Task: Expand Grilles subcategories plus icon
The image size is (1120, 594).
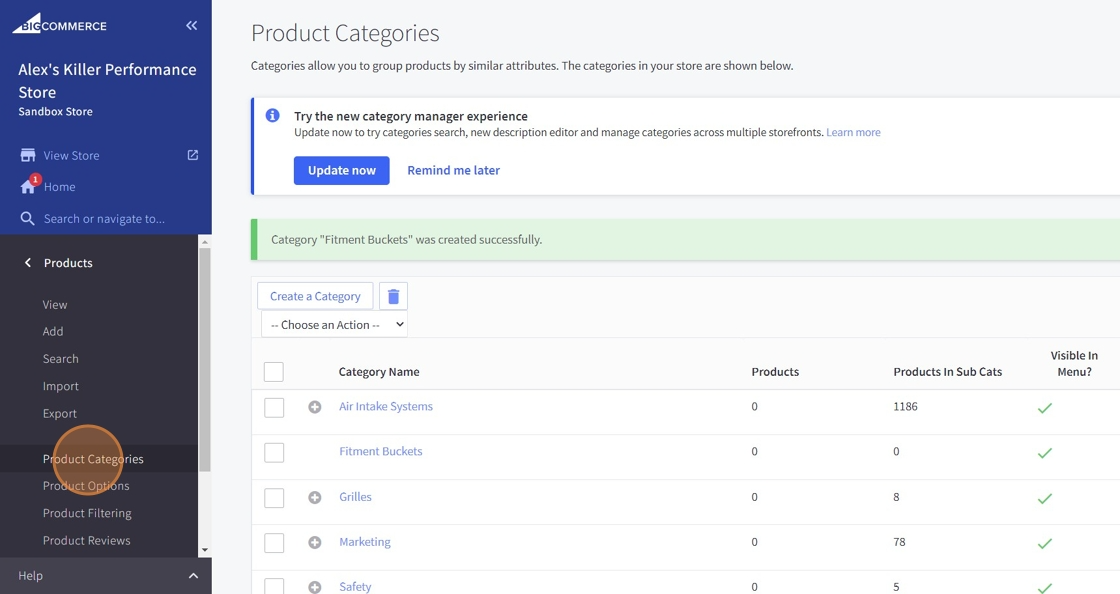Action: point(315,497)
